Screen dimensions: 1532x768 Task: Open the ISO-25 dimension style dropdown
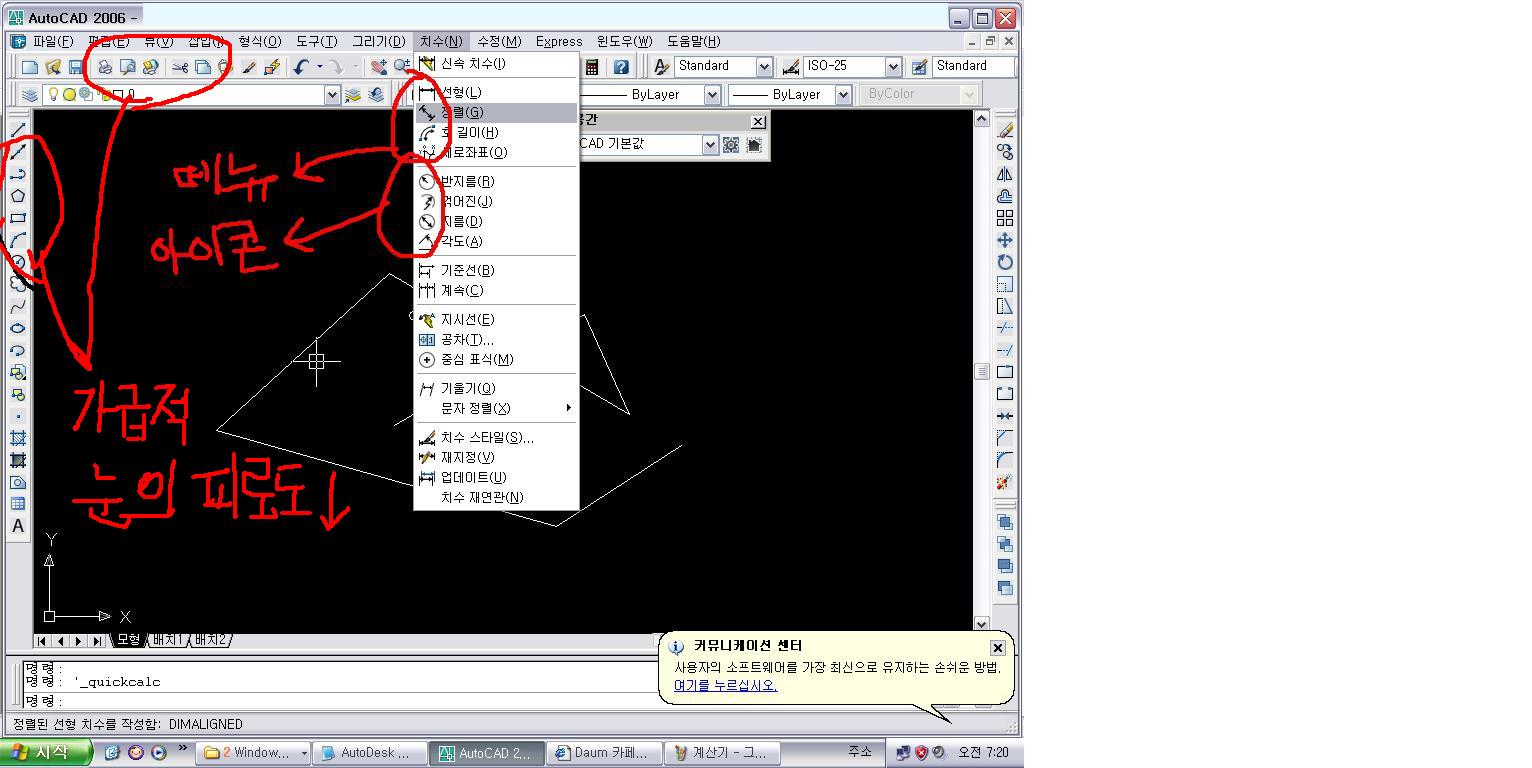pyautogui.click(x=893, y=67)
